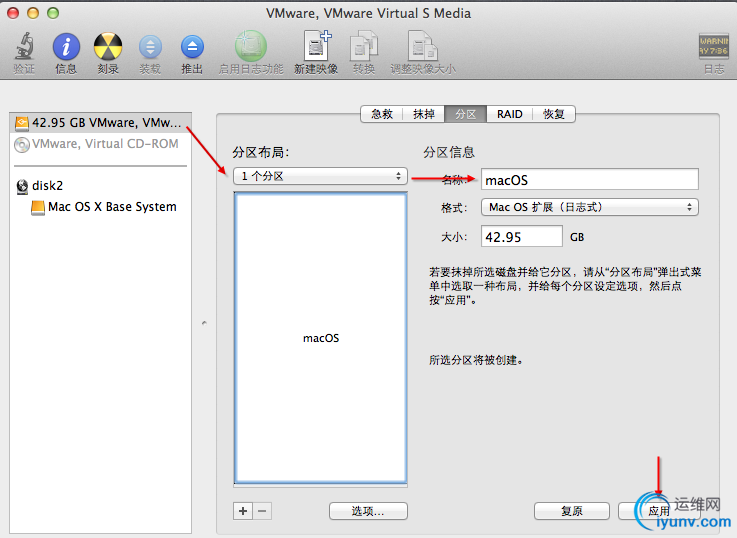
Task: Switch to the First Aid (急救) tab
Action: [x=382, y=114]
